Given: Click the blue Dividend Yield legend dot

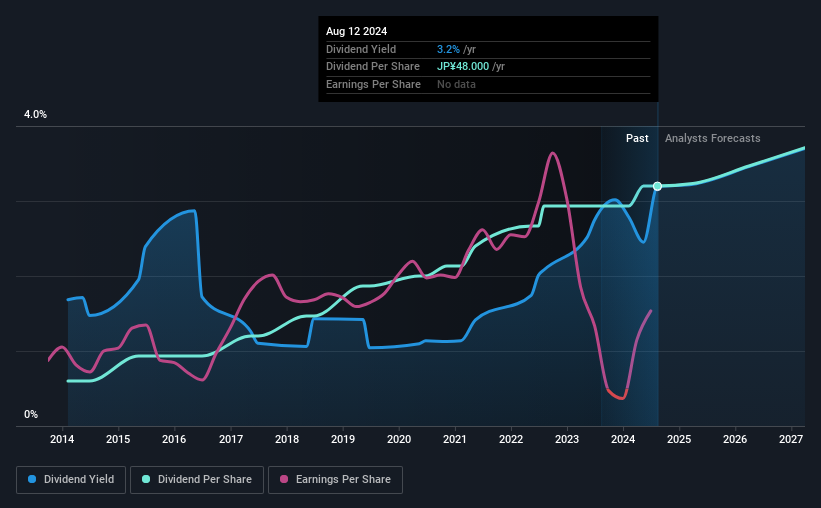Looking at the screenshot, I should coord(32,479).
